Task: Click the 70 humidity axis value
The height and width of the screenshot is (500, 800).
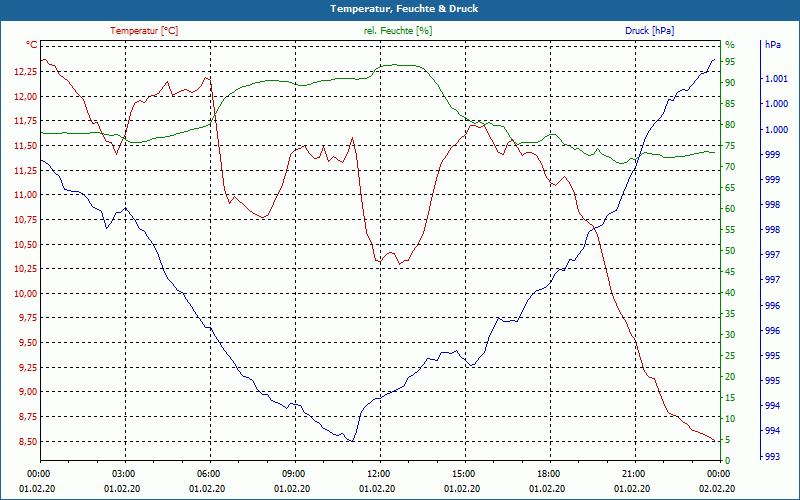Action: (x=730, y=167)
